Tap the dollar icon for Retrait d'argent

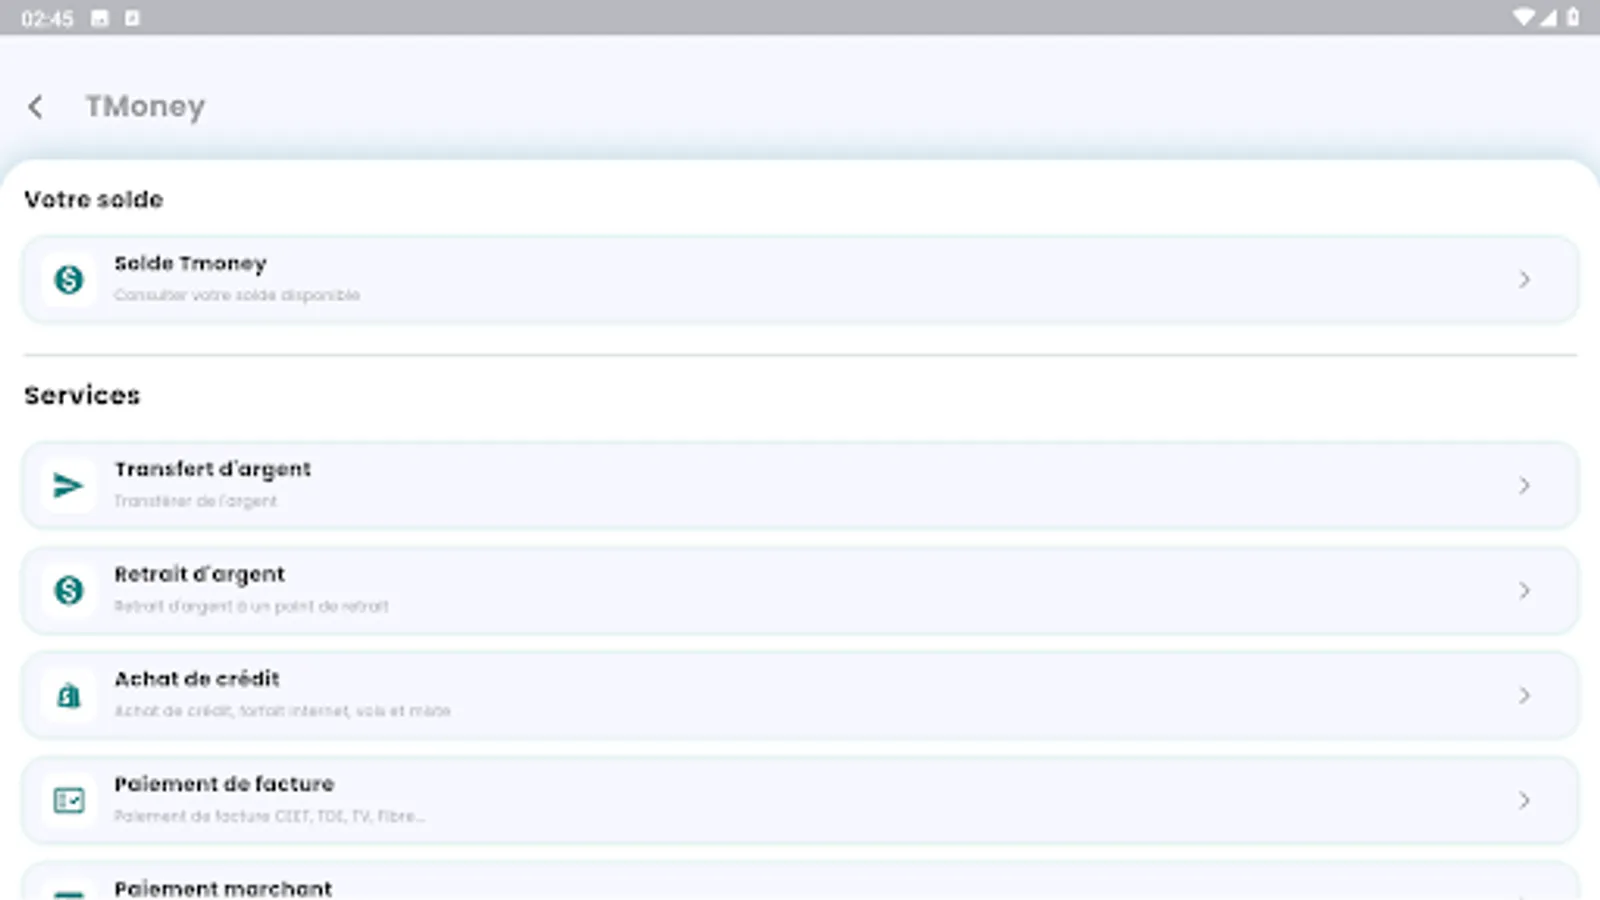click(x=69, y=591)
